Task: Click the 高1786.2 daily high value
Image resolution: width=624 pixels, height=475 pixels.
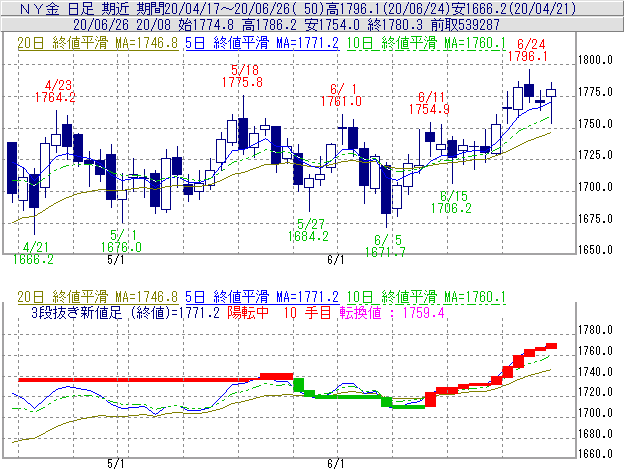Action: coord(269,25)
